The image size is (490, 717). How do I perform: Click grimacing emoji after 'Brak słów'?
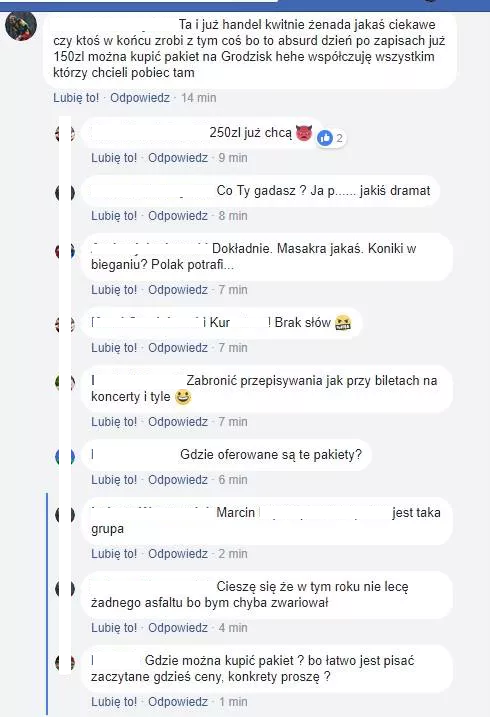click(x=343, y=323)
